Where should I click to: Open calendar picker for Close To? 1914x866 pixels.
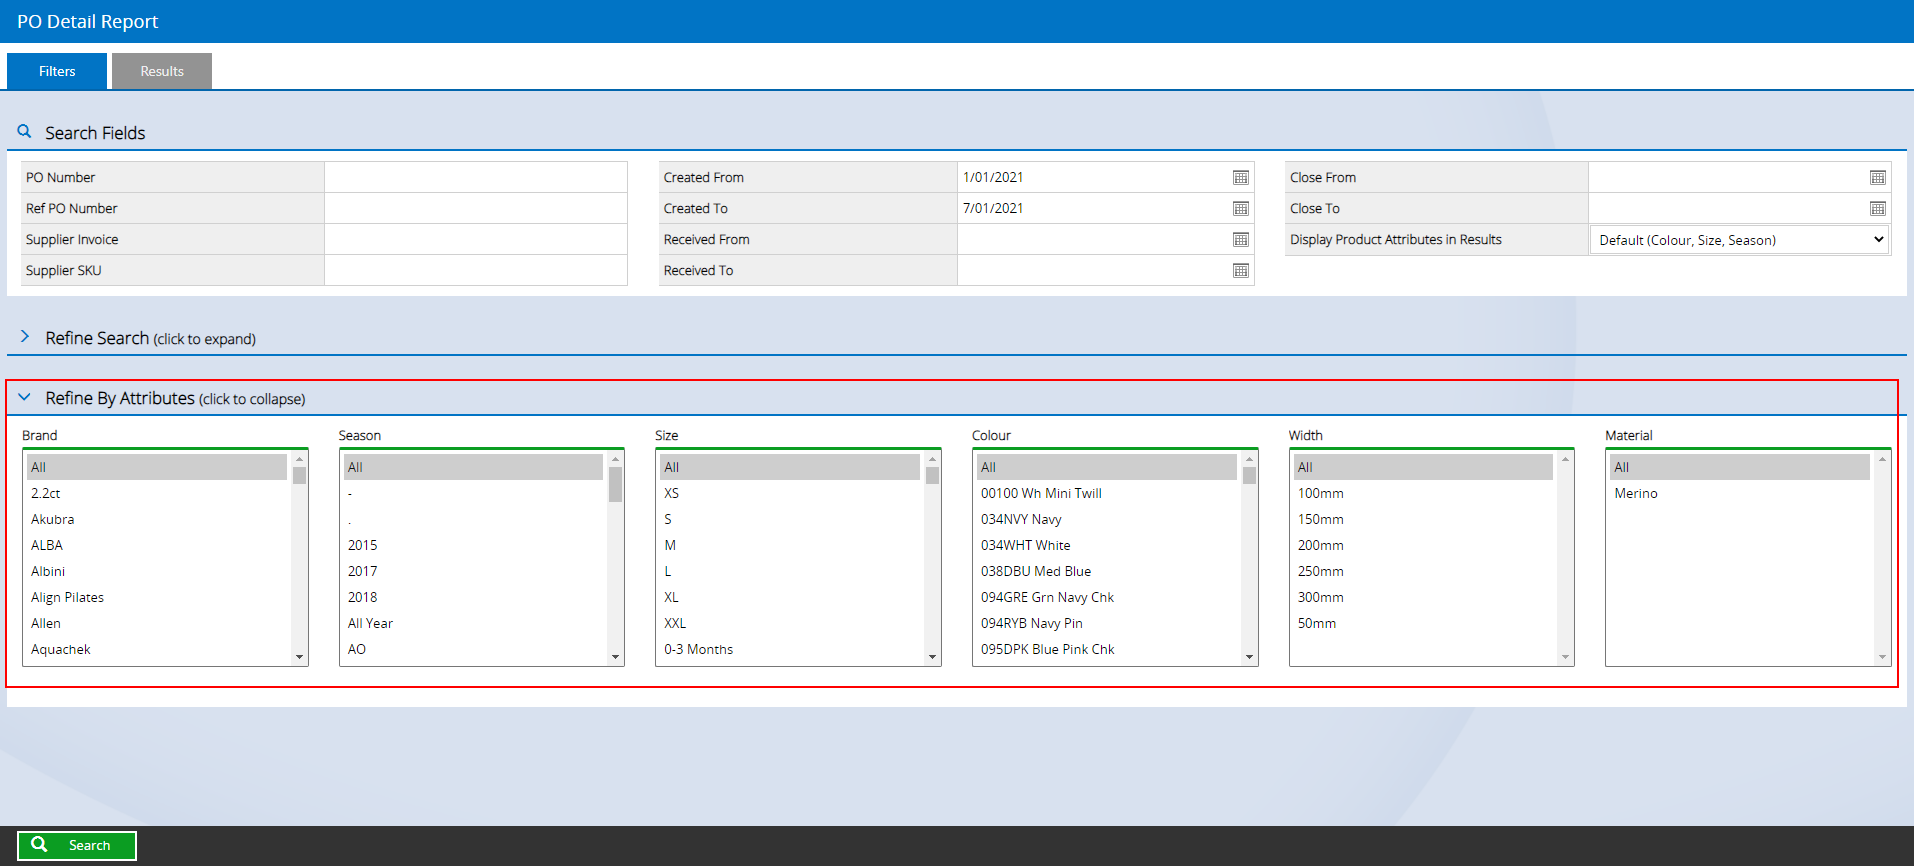[1878, 209]
